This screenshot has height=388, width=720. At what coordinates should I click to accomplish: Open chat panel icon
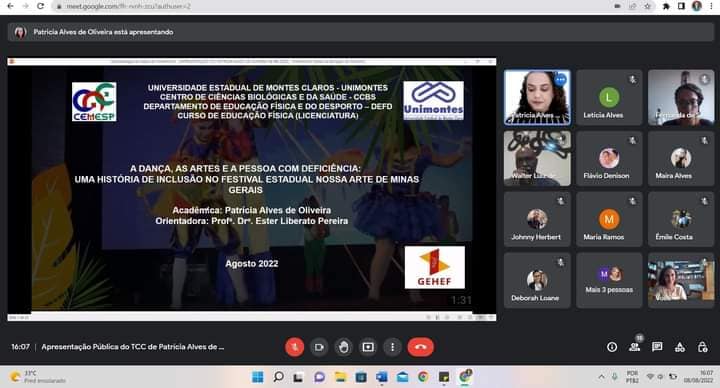pos(657,347)
